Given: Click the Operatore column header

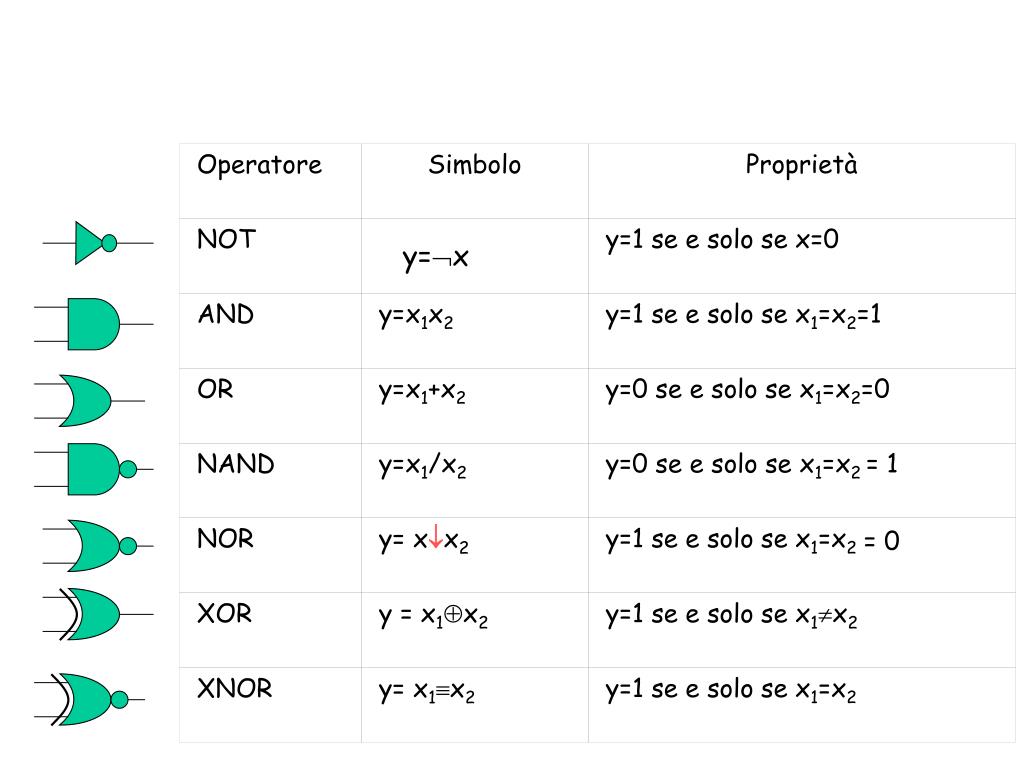Looking at the screenshot, I should (259, 165).
